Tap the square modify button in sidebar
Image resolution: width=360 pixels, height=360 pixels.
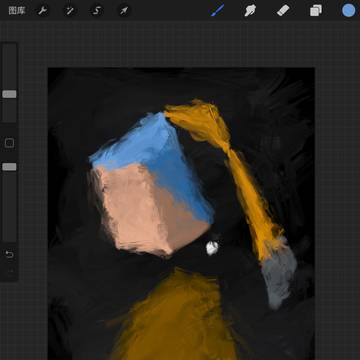(9, 143)
